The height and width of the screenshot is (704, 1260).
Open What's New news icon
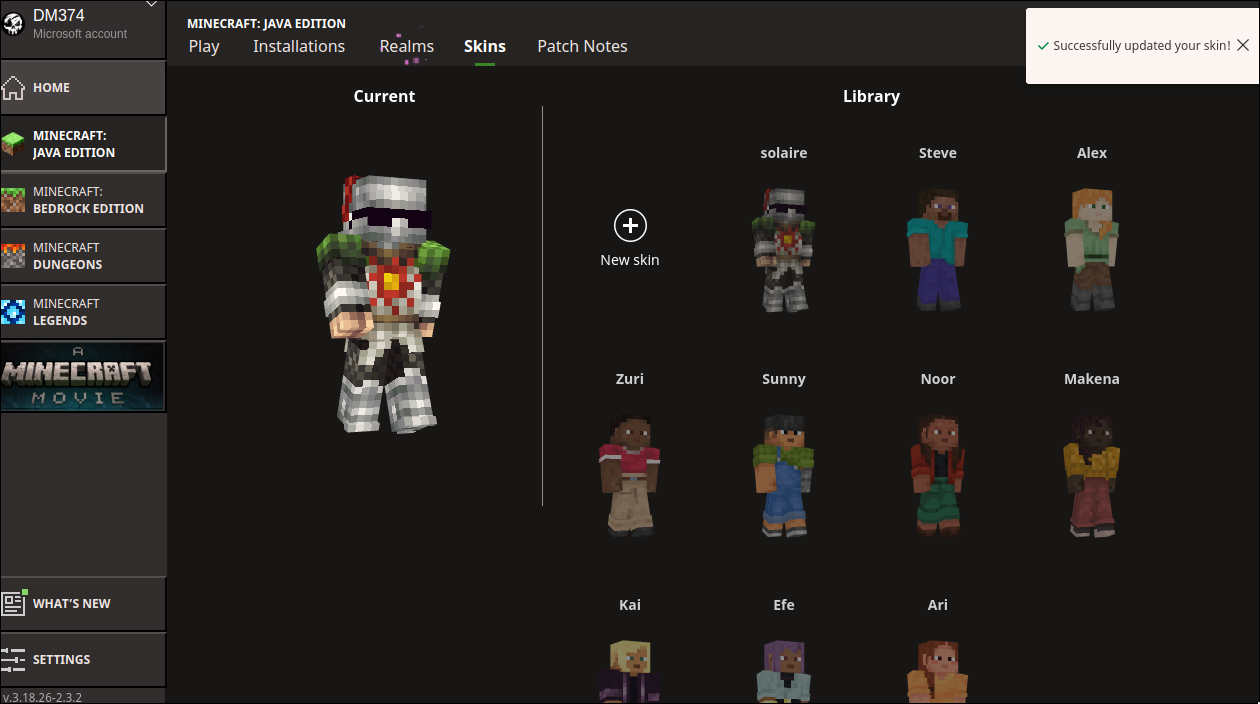[14, 603]
